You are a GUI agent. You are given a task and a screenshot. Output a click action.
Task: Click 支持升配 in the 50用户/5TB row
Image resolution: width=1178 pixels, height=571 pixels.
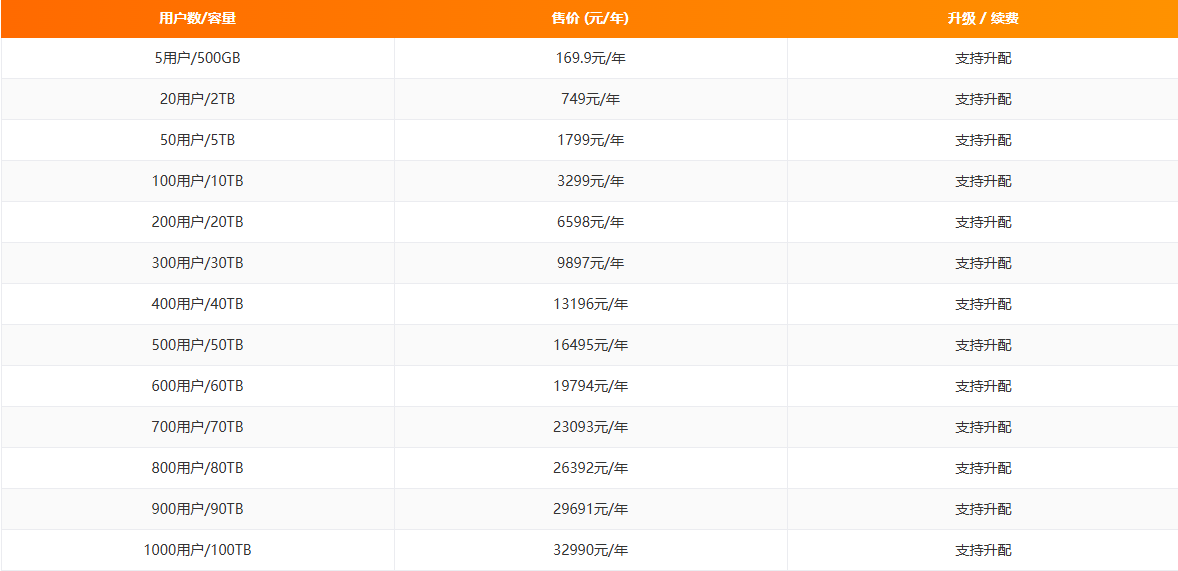[x=983, y=140]
